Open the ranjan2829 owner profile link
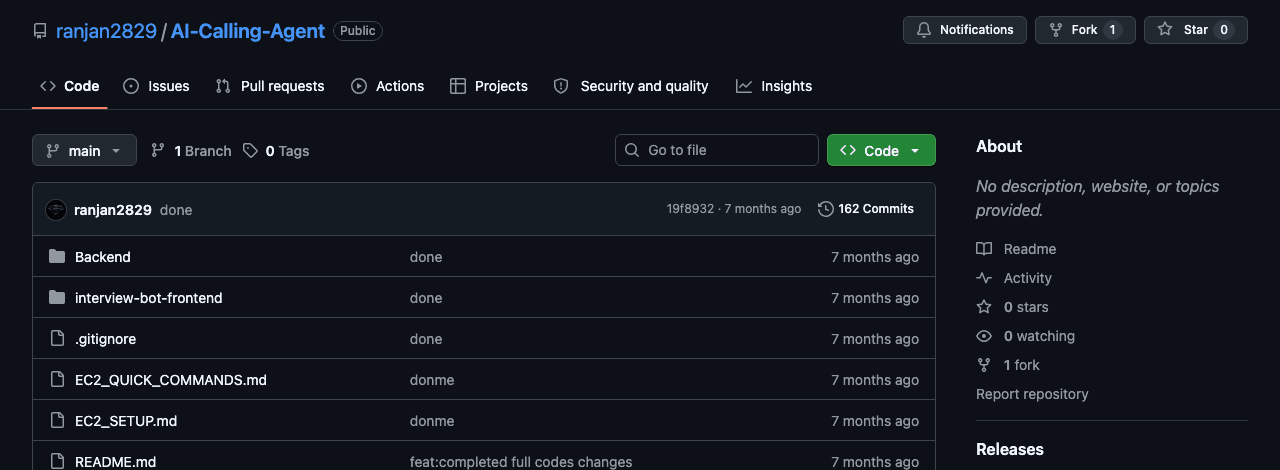The height and width of the screenshot is (470, 1280). click(106, 31)
